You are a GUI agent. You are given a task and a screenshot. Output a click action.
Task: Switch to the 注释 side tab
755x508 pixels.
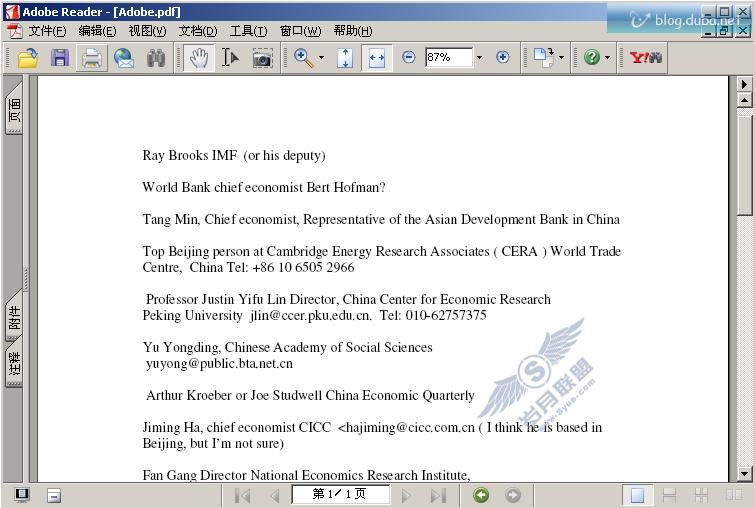coord(14,365)
